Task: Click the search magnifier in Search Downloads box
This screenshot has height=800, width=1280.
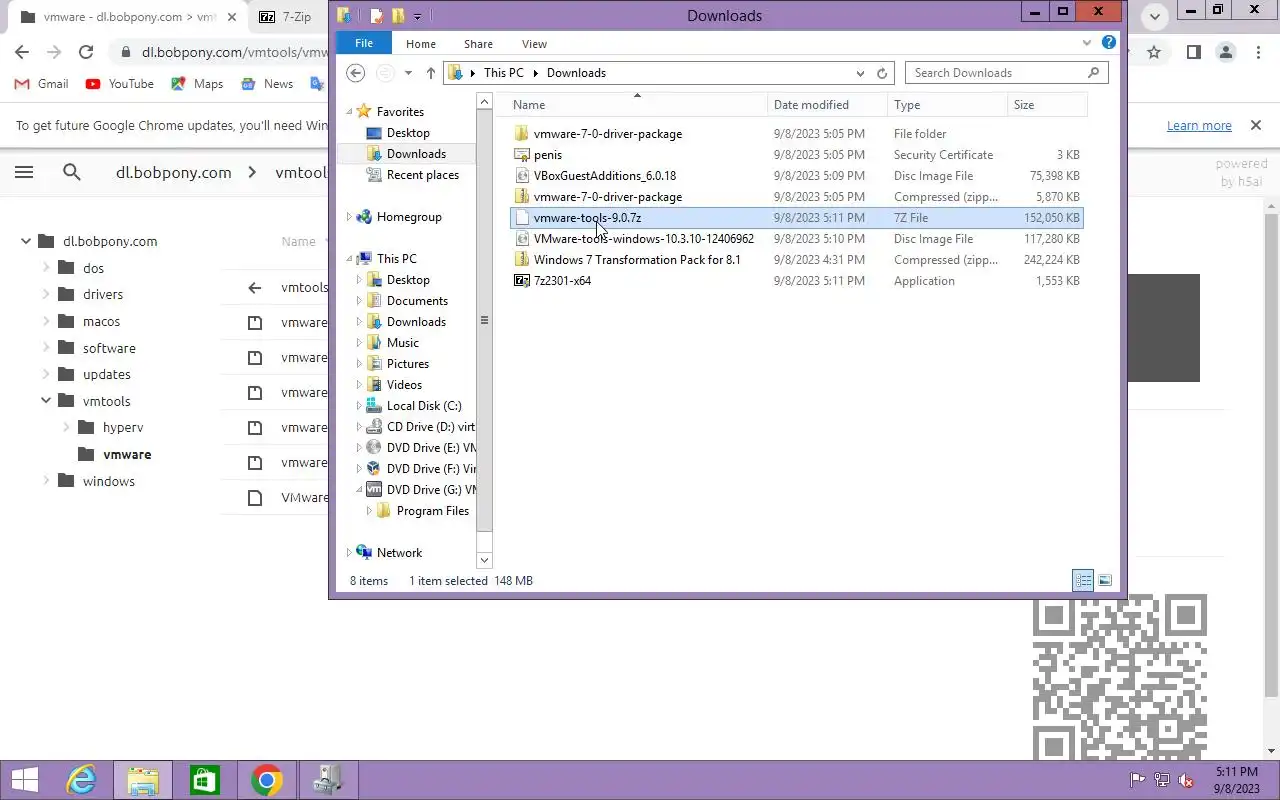Action: [x=1094, y=73]
